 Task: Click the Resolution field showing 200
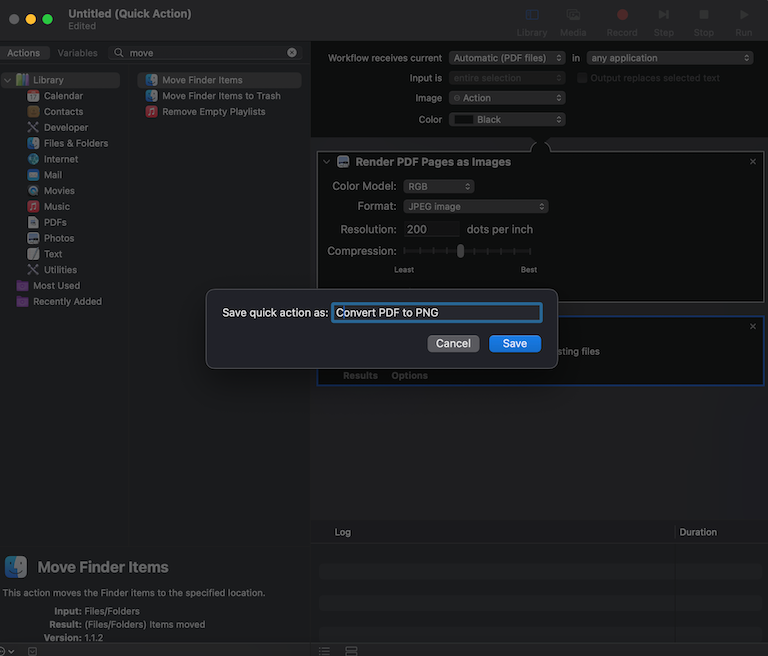432,229
